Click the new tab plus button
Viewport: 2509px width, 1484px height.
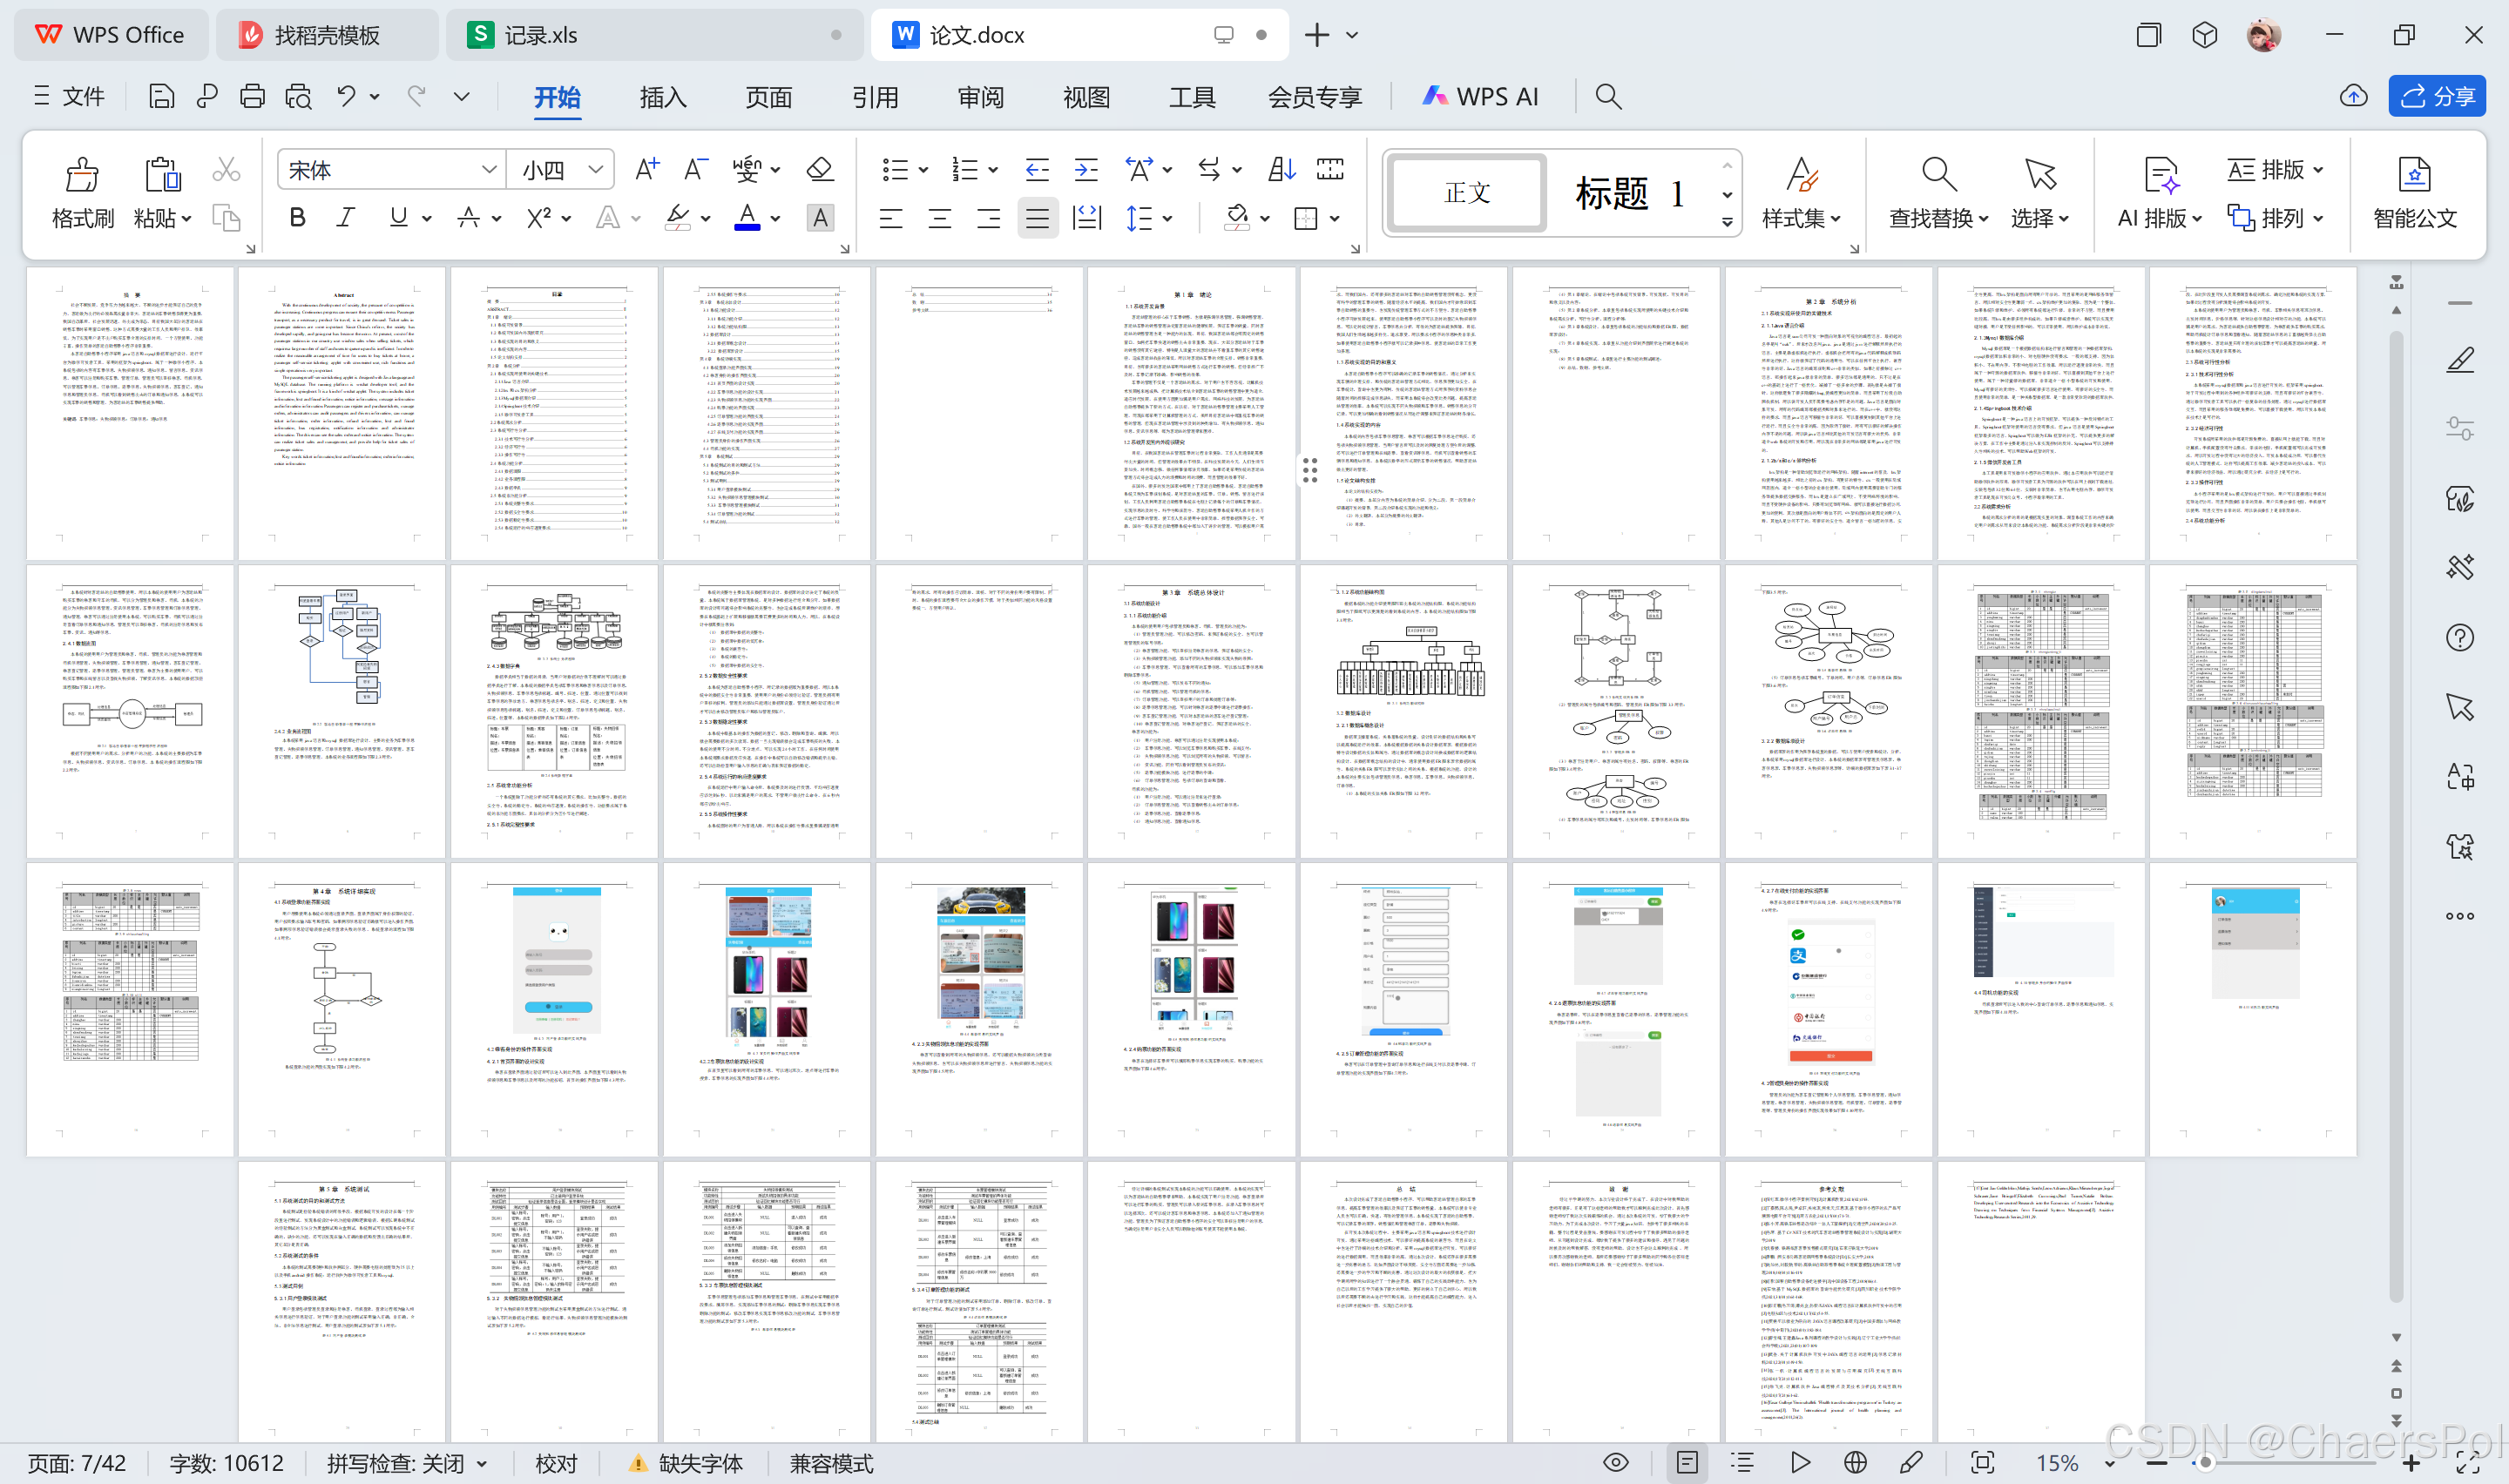click(x=1317, y=35)
